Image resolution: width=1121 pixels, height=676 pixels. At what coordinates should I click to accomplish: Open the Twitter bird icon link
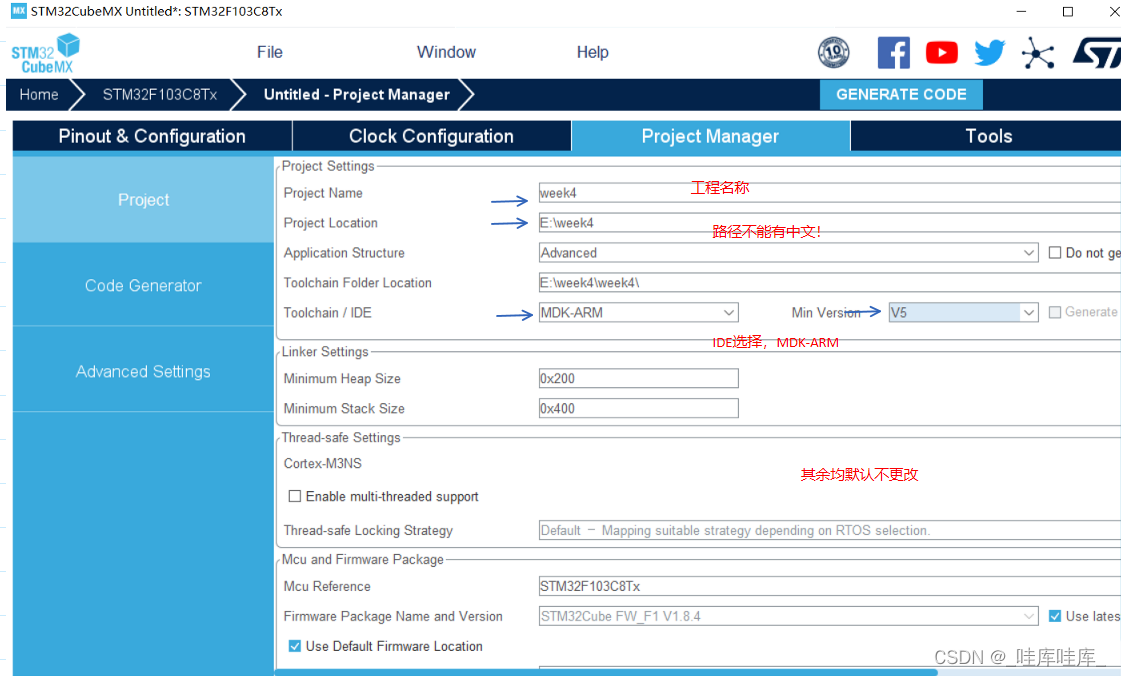pyautogui.click(x=989, y=53)
